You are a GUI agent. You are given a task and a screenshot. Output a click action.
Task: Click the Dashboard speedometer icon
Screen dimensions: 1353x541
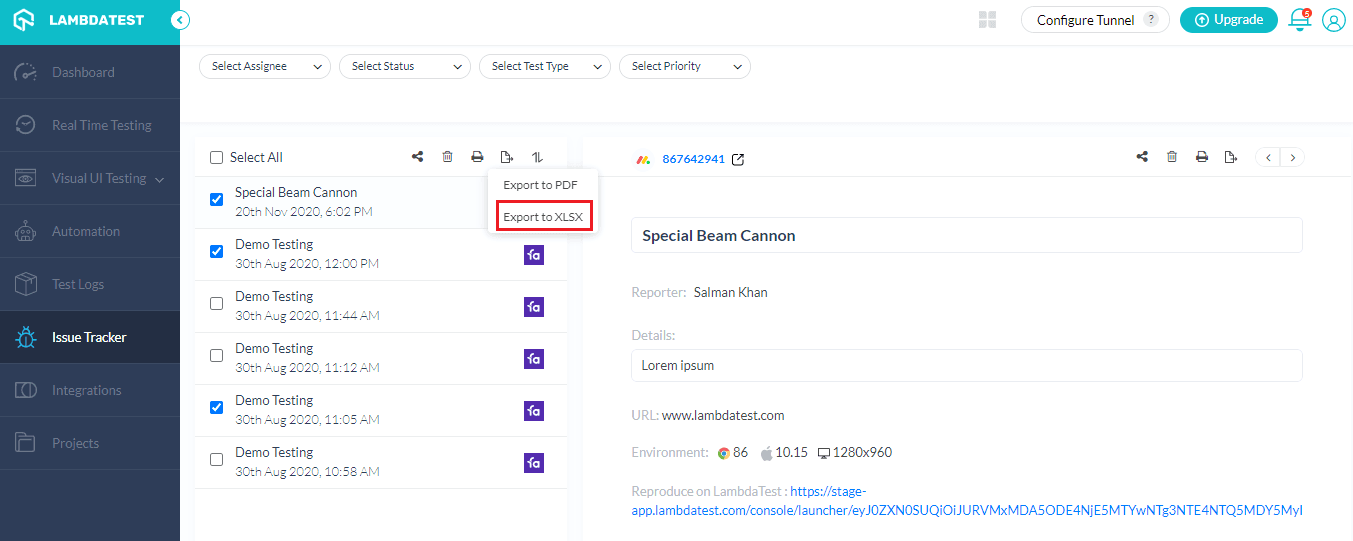(26, 72)
